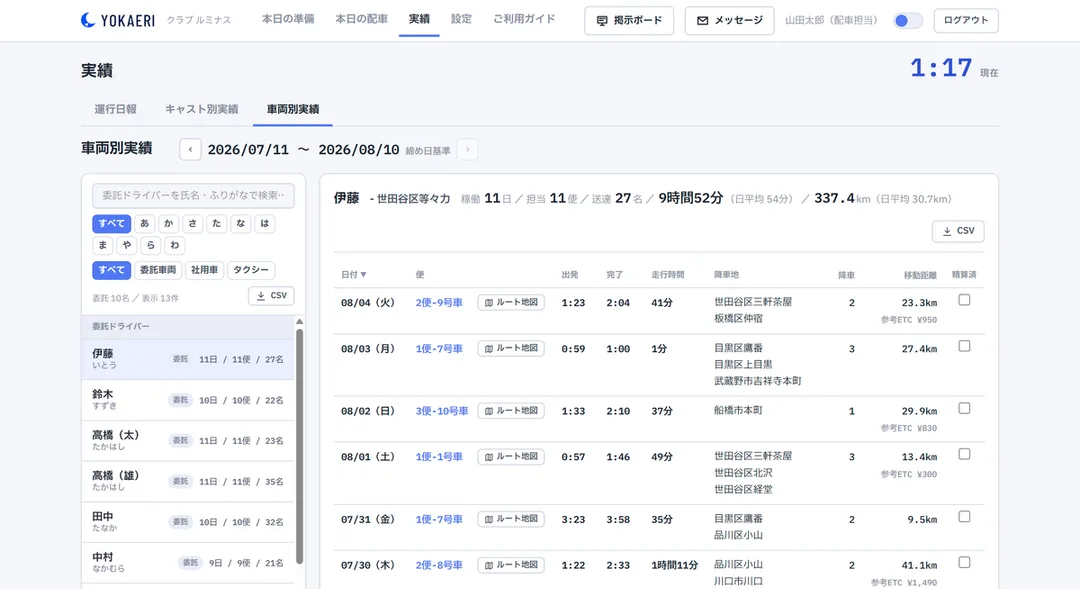Filter drivers by さ
The height and width of the screenshot is (589, 1080).
point(193,223)
